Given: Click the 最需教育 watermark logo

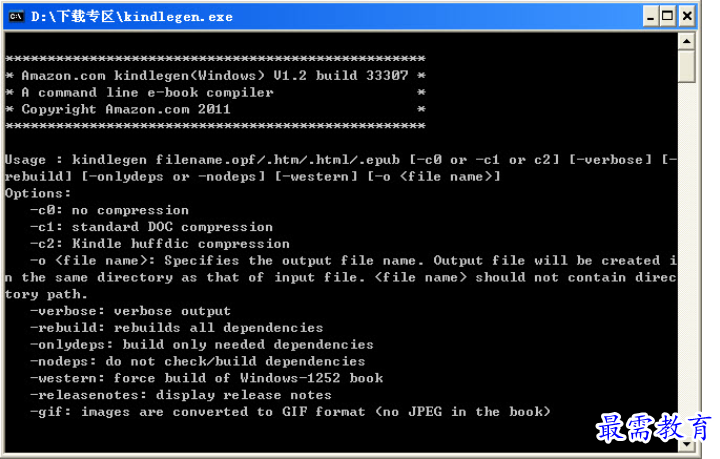Looking at the screenshot, I should pyautogui.click(x=653, y=427).
